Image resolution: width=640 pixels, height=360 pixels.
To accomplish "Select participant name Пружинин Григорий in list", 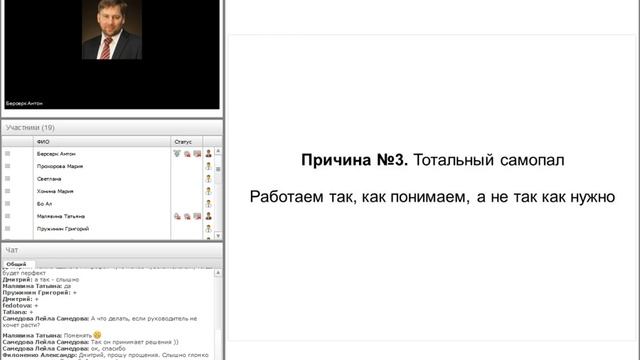I will point(62,229).
